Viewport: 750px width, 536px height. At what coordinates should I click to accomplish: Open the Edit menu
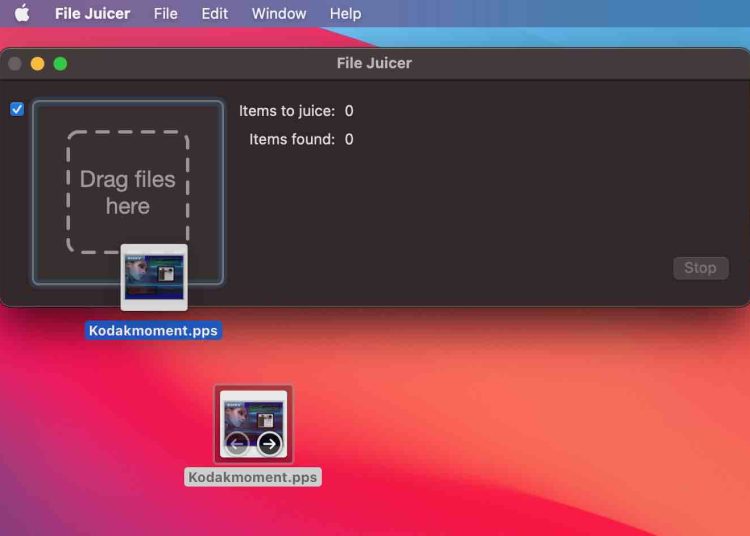point(214,14)
